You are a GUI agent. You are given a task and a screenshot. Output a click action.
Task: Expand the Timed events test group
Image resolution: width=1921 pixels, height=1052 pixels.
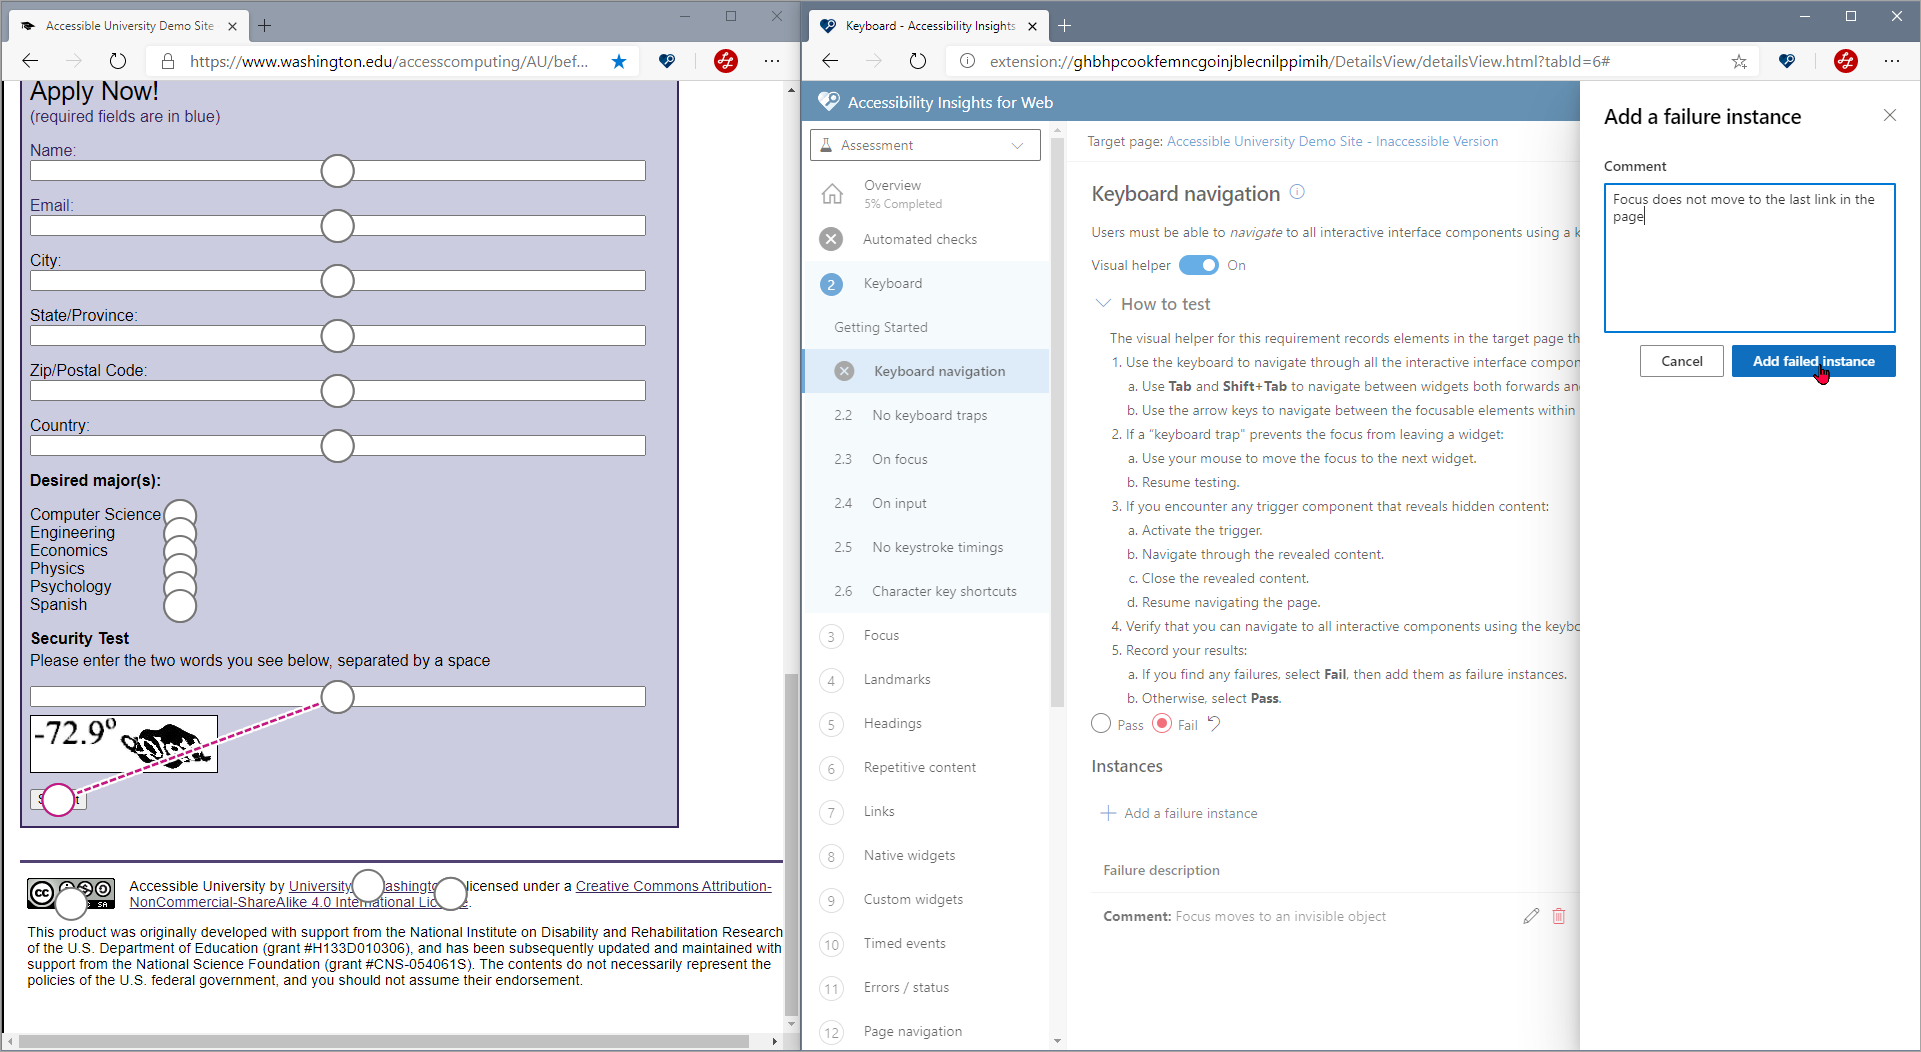pyautogui.click(x=926, y=943)
